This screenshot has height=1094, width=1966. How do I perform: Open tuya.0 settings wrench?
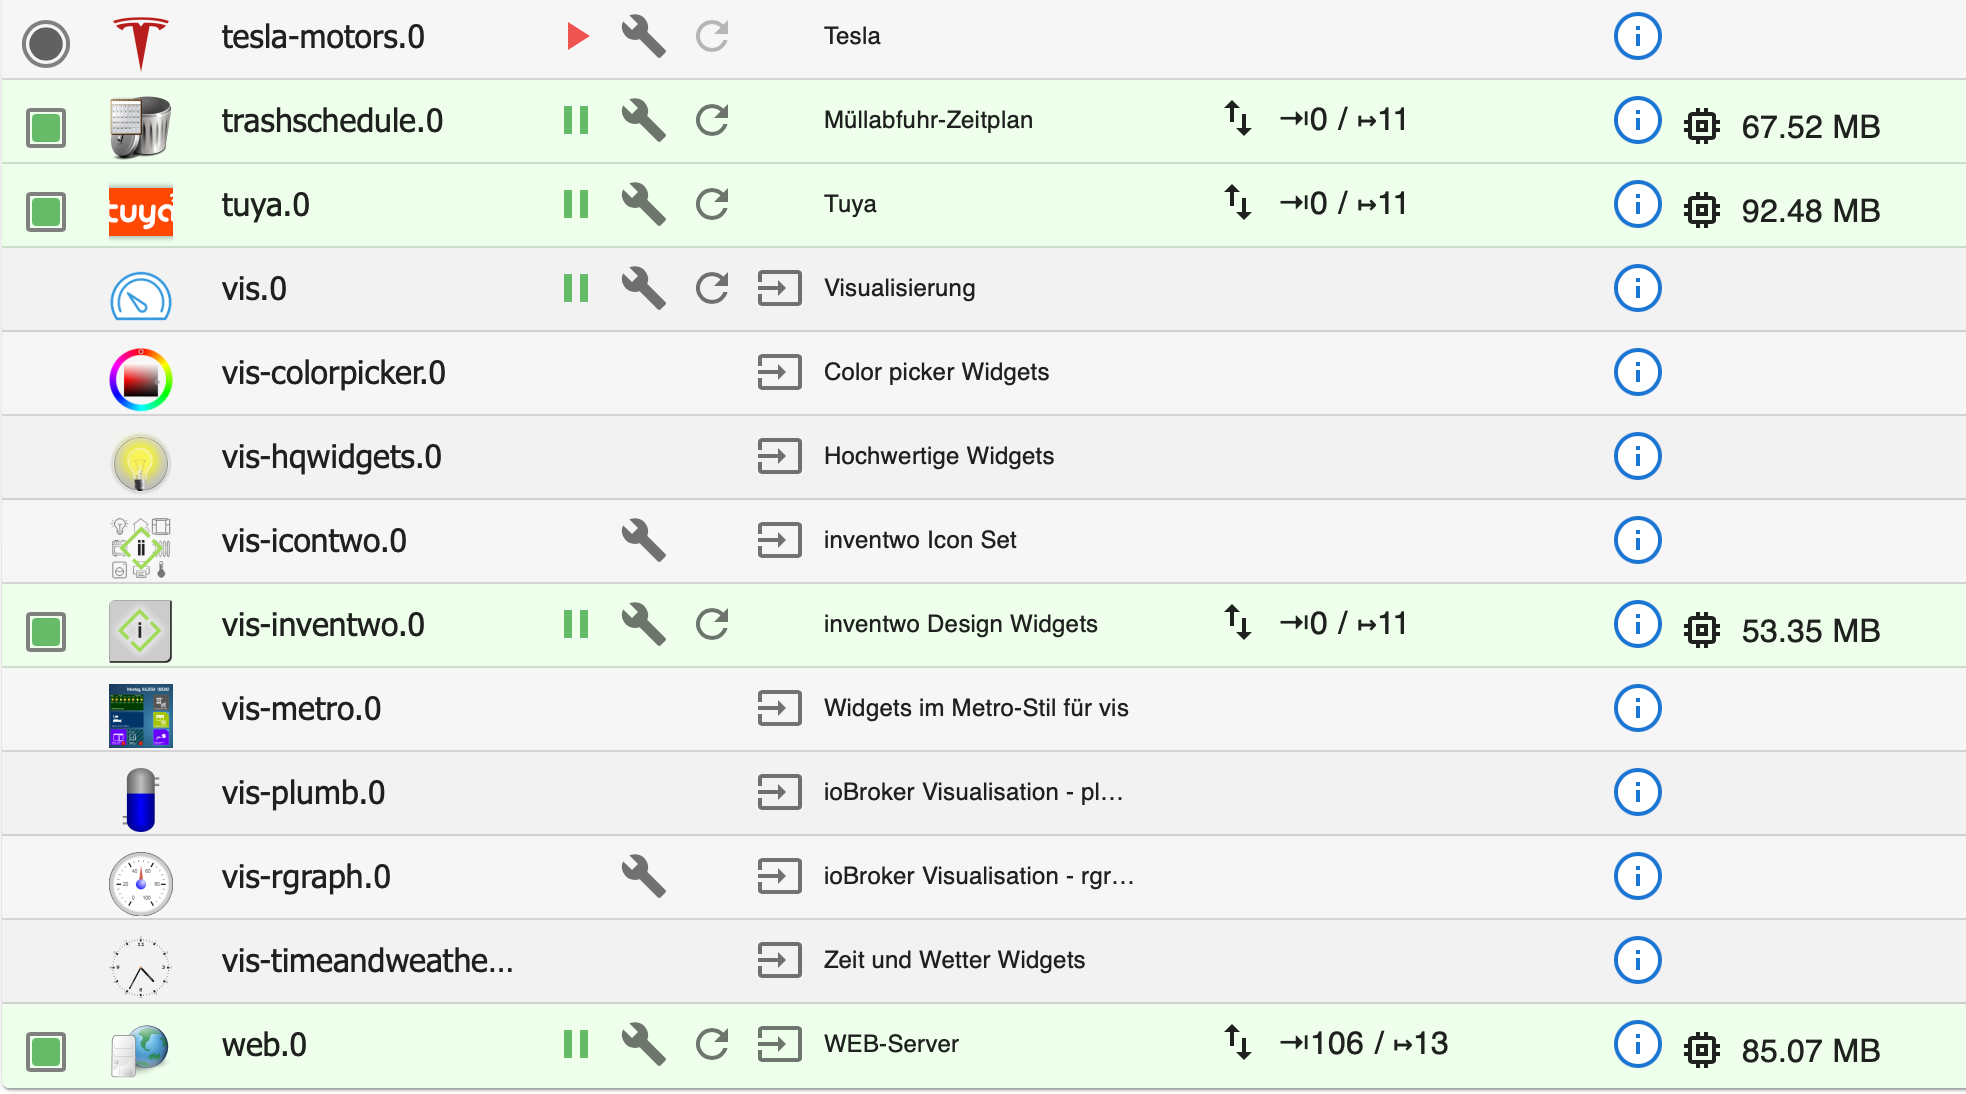point(643,205)
